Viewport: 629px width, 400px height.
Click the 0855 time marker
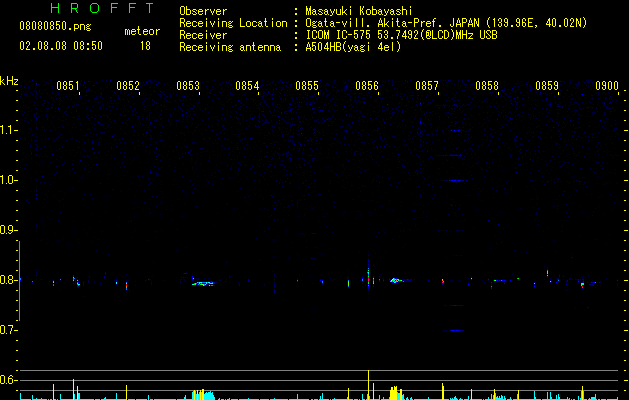tap(307, 86)
